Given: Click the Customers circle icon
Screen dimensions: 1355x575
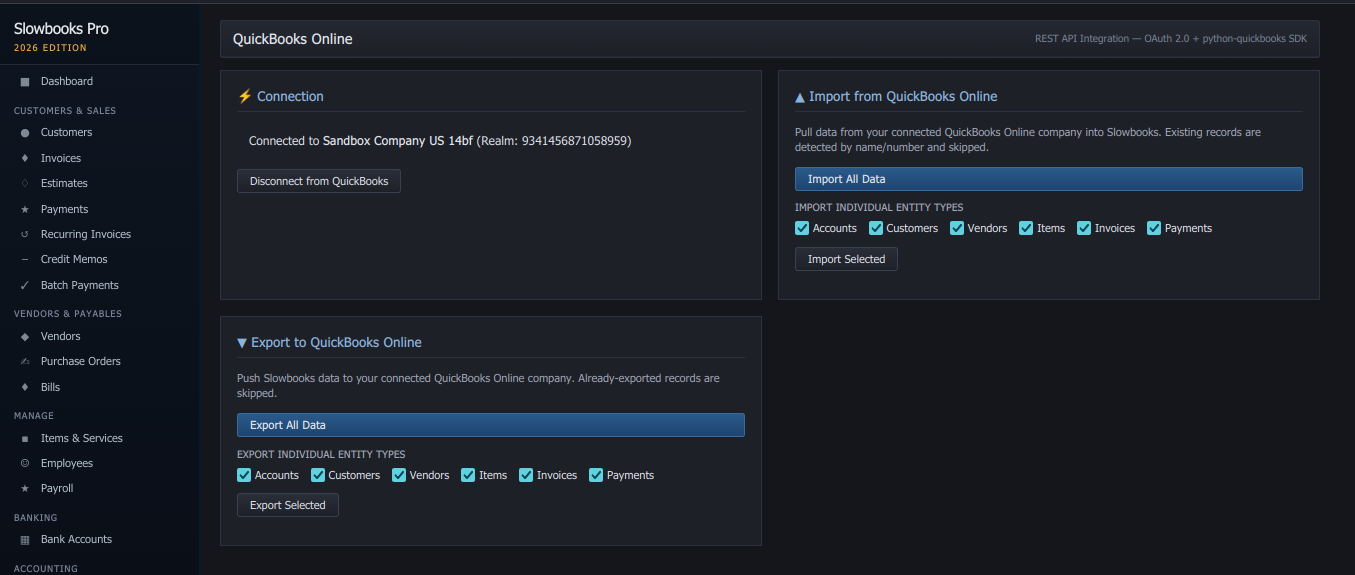Looking at the screenshot, I should [25, 132].
